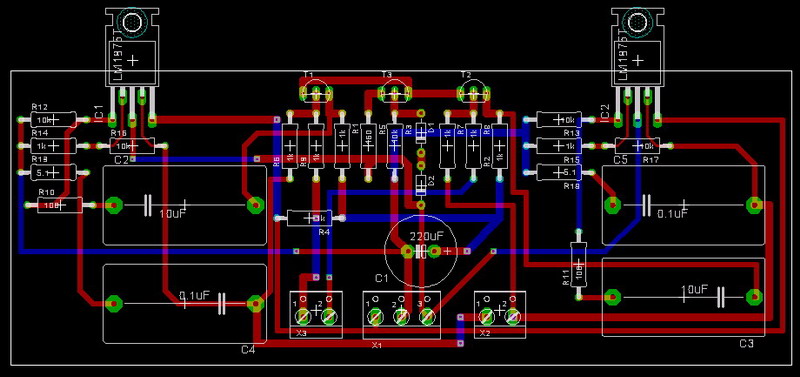Click the C5 reference label

(x=620, y=160)
